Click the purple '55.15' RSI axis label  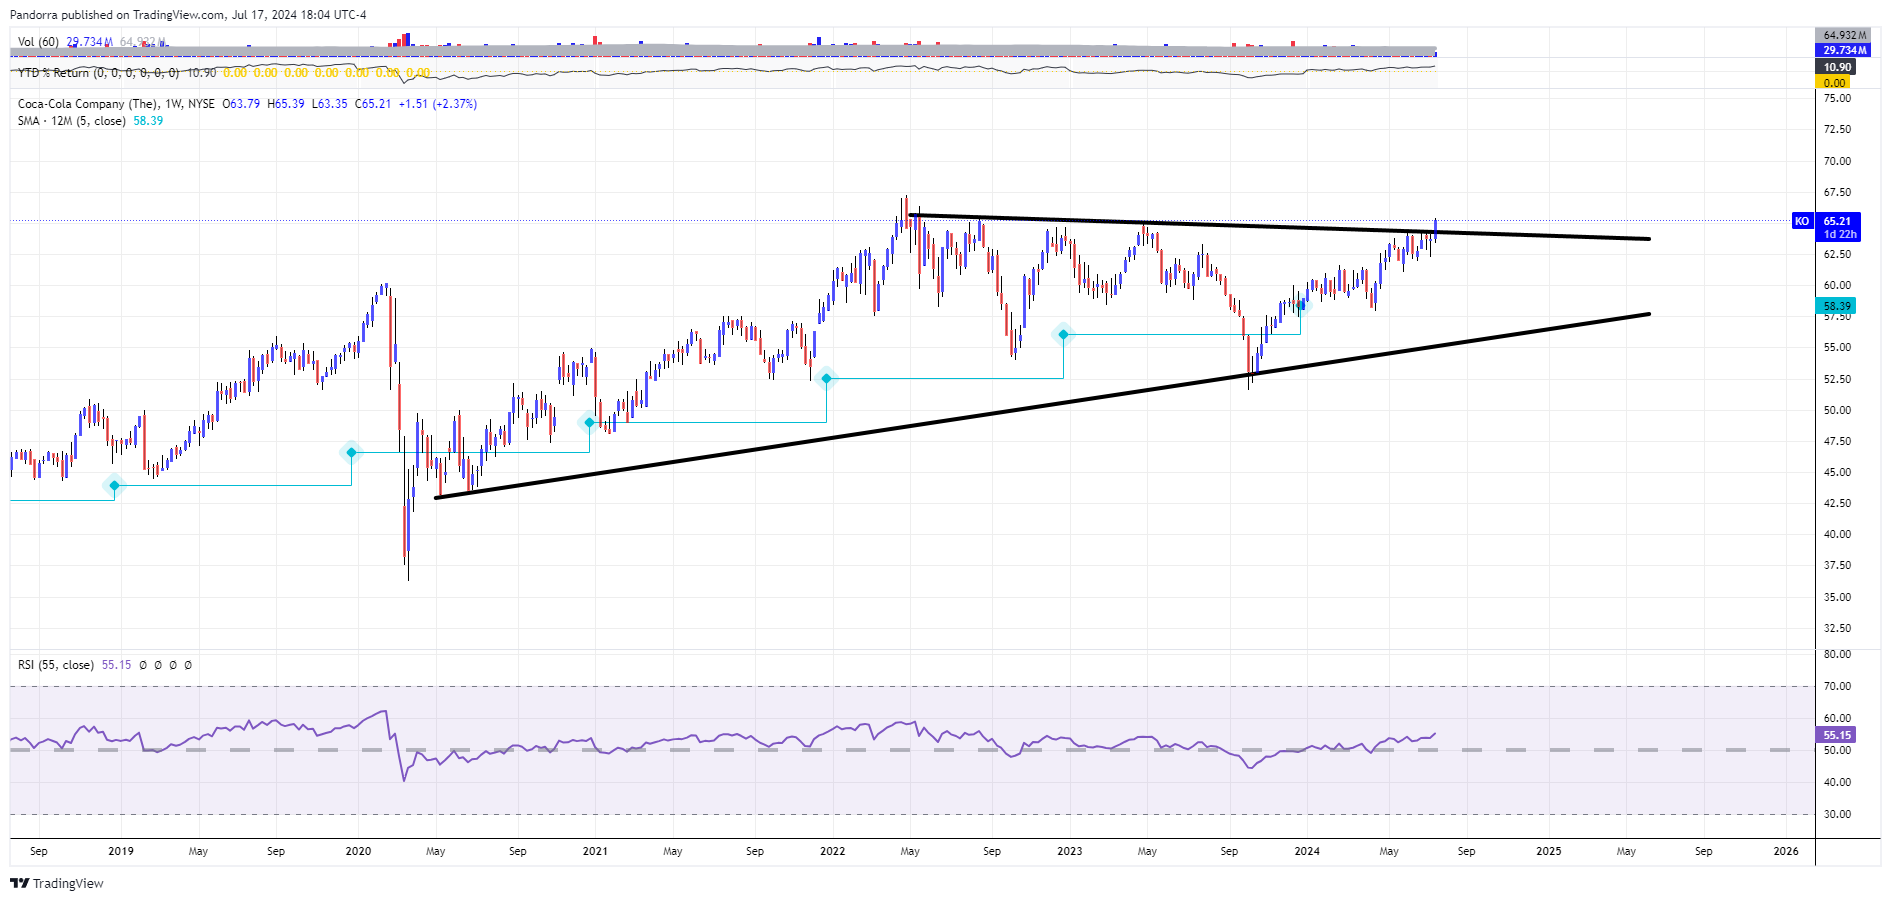pos(1837,735)
